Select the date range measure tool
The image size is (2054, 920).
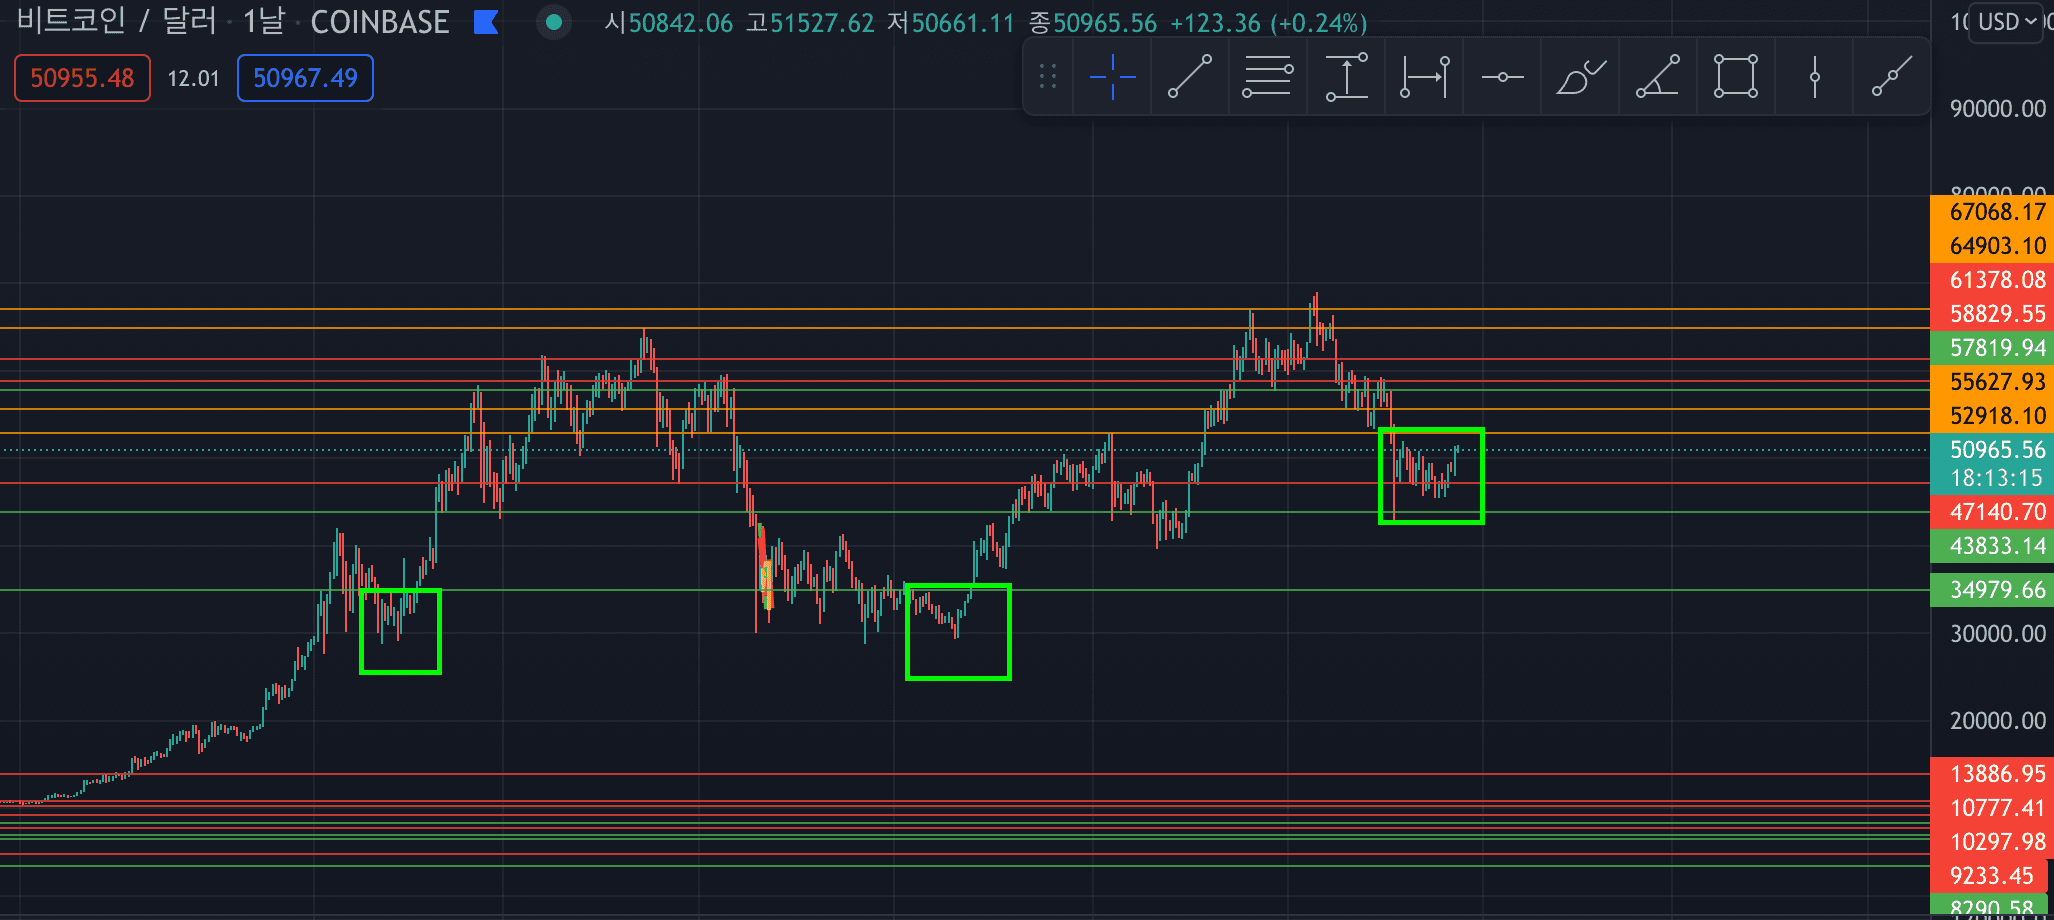coord(1424,77)
